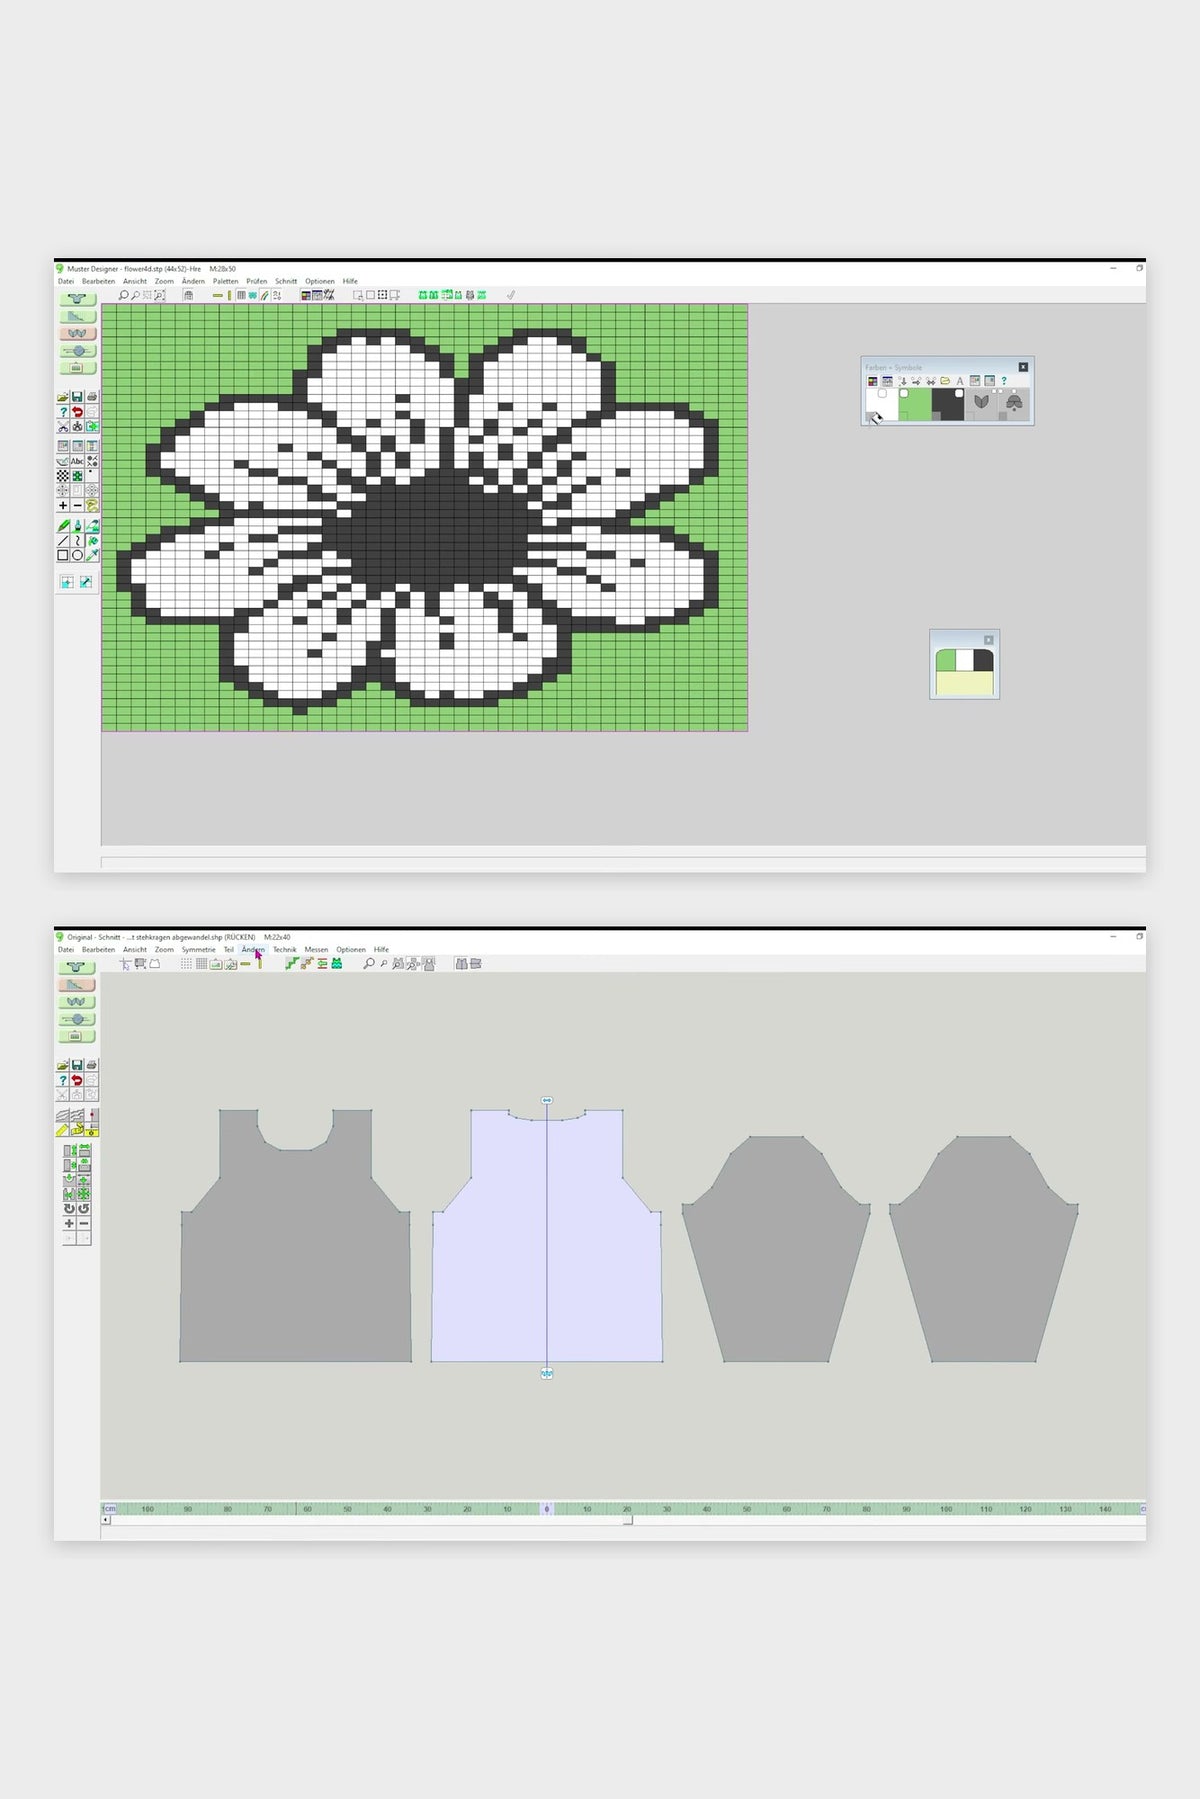Yellow folder icon in Farben + Symbole panel
The height and width of the screenshot is (1799, 1200).
[945, 381]
